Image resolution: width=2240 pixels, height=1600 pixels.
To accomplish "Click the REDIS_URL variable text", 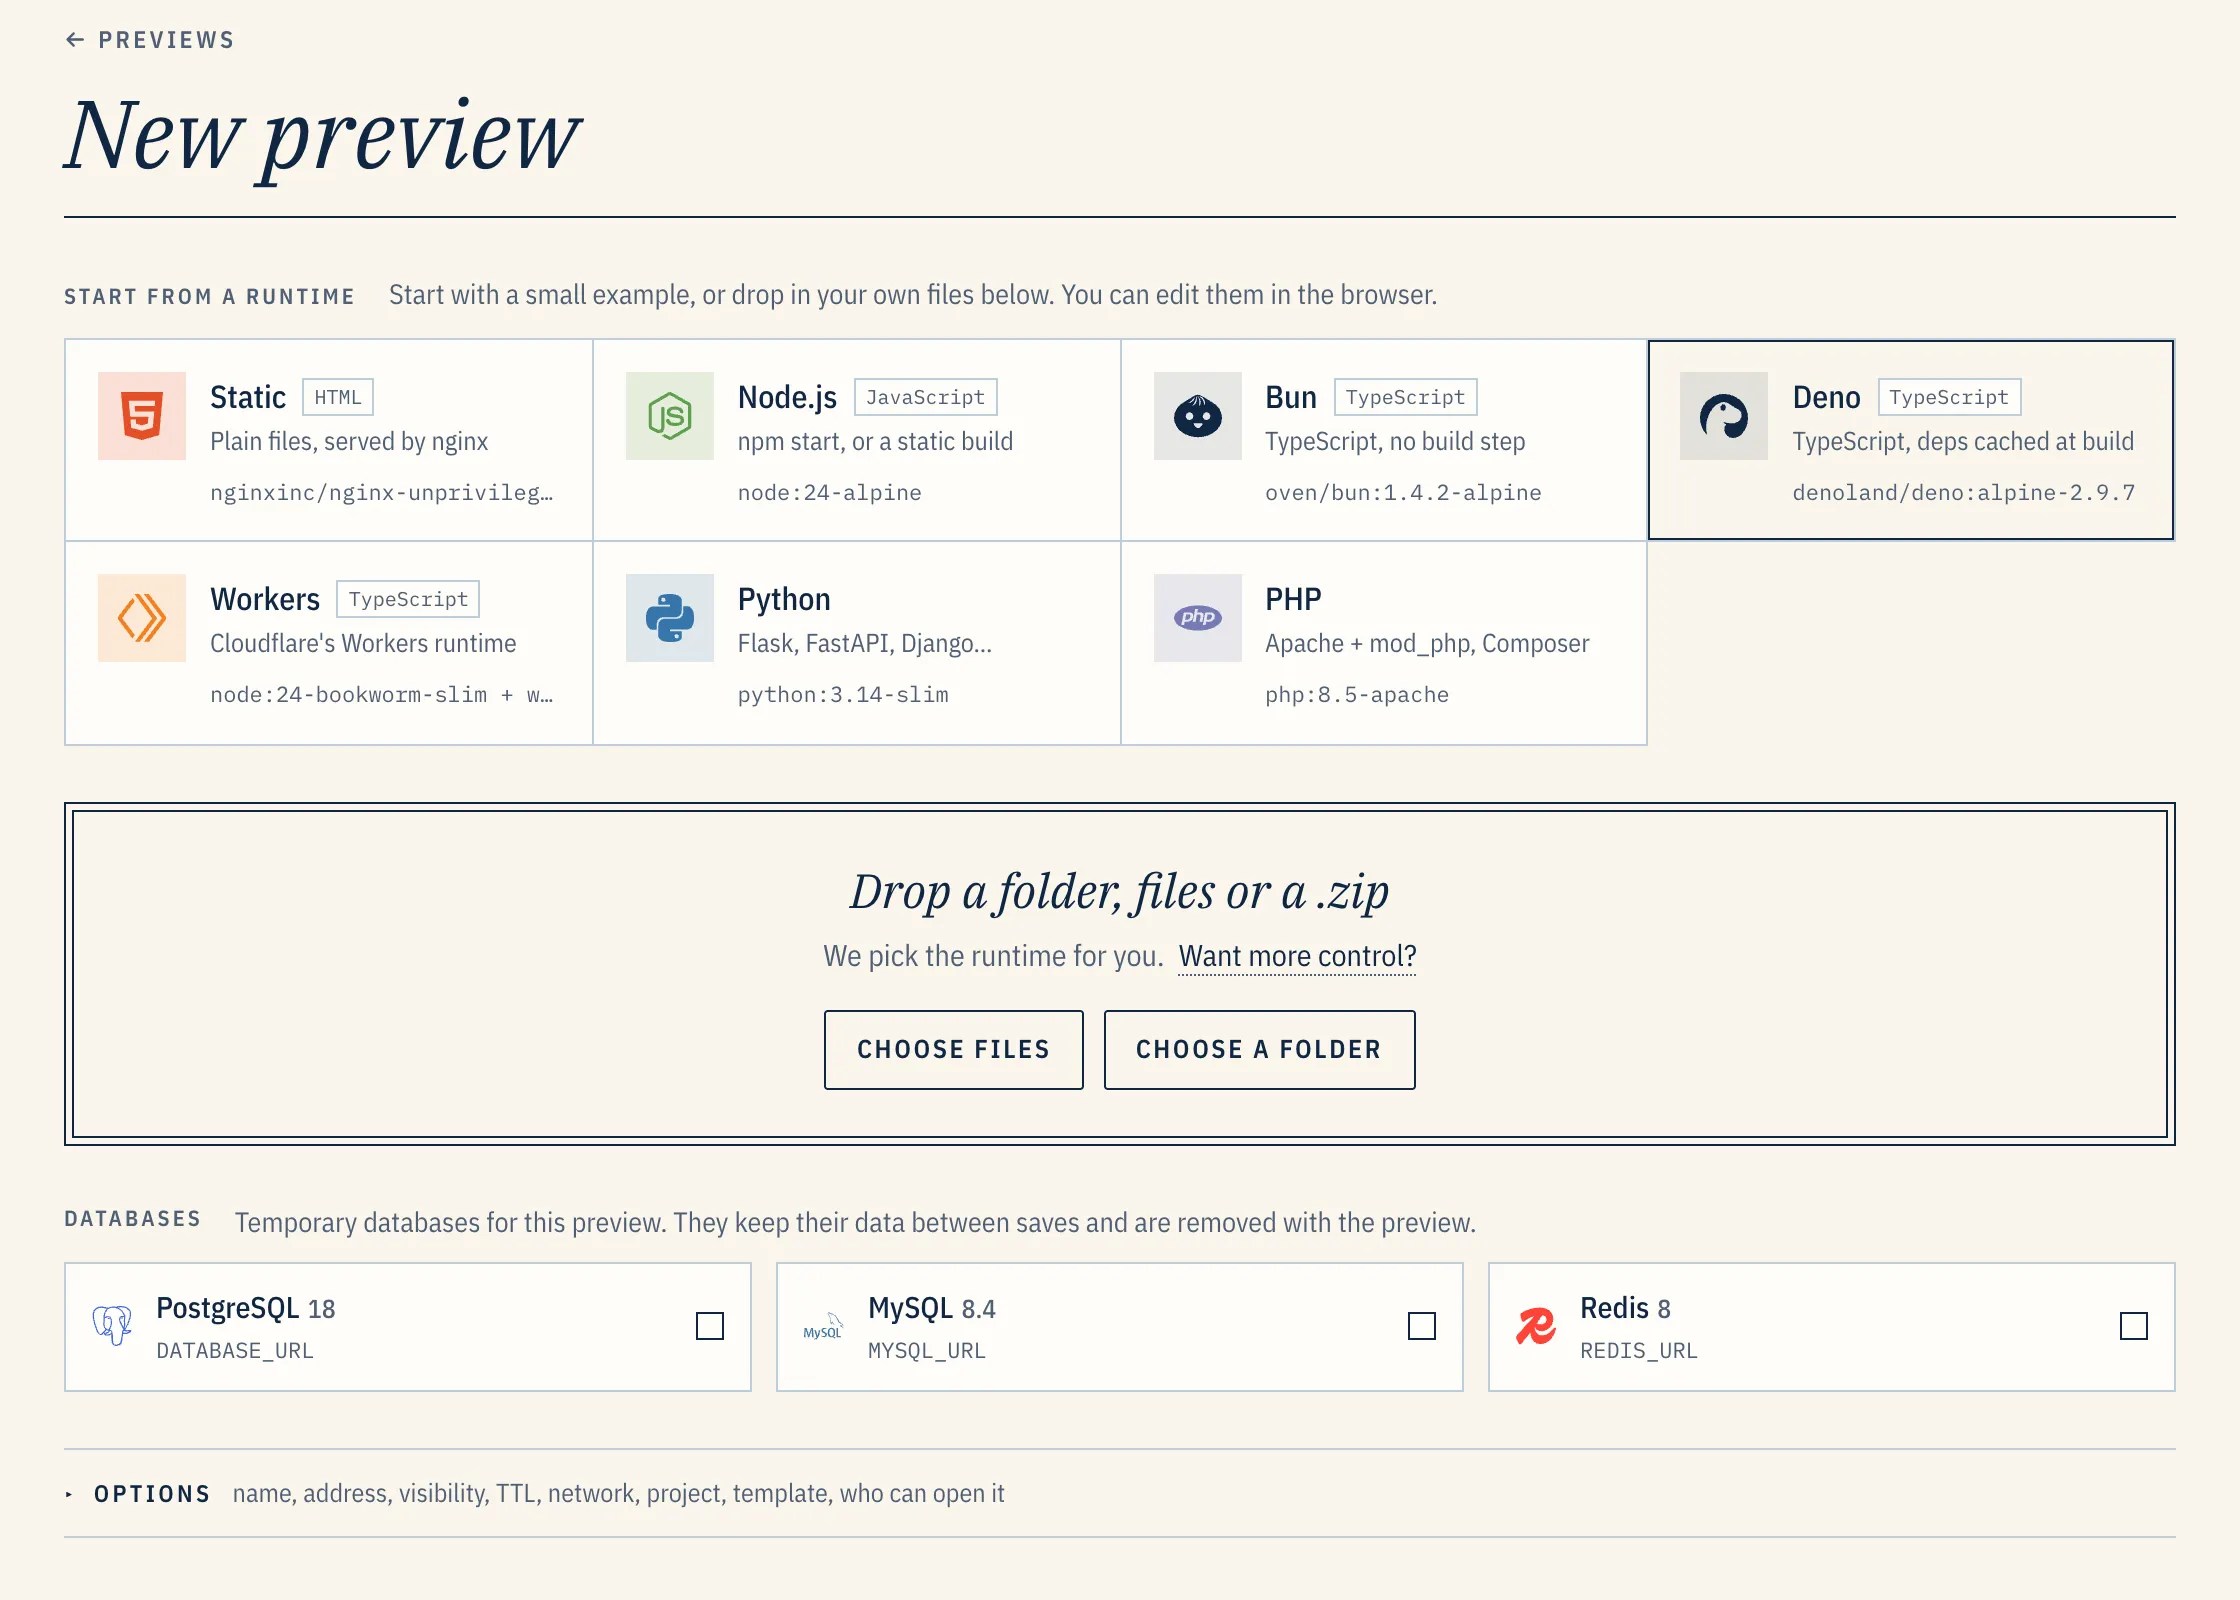I will [x=1639, y=1351].
